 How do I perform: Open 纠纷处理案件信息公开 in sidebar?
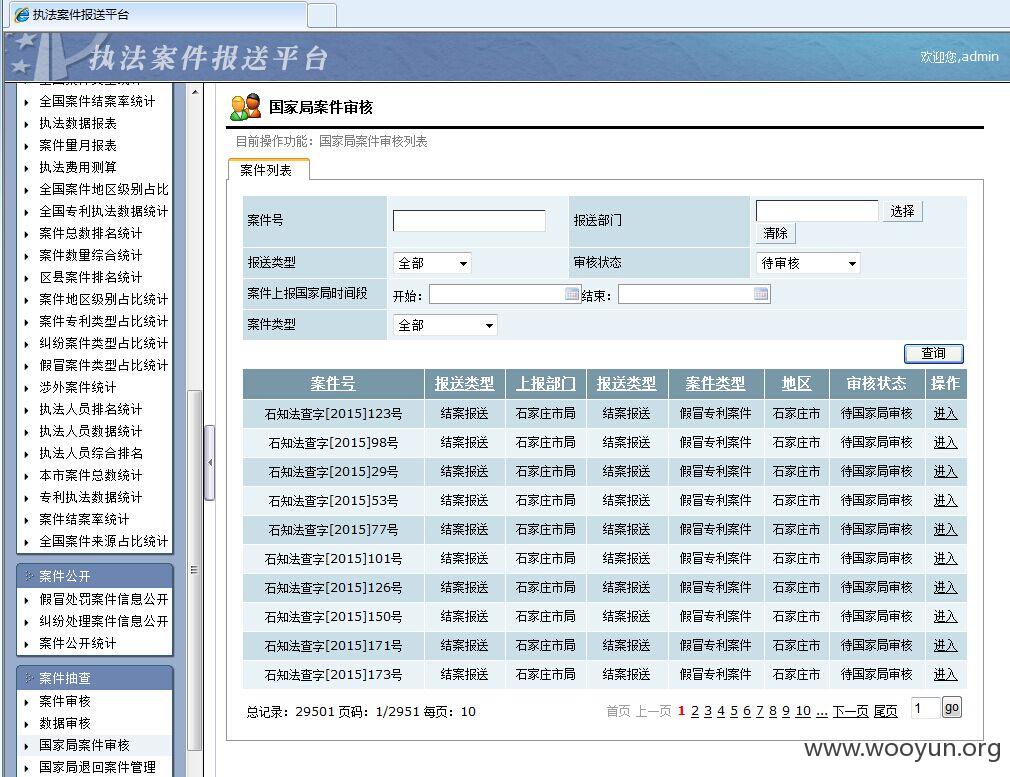pos(104,621)
